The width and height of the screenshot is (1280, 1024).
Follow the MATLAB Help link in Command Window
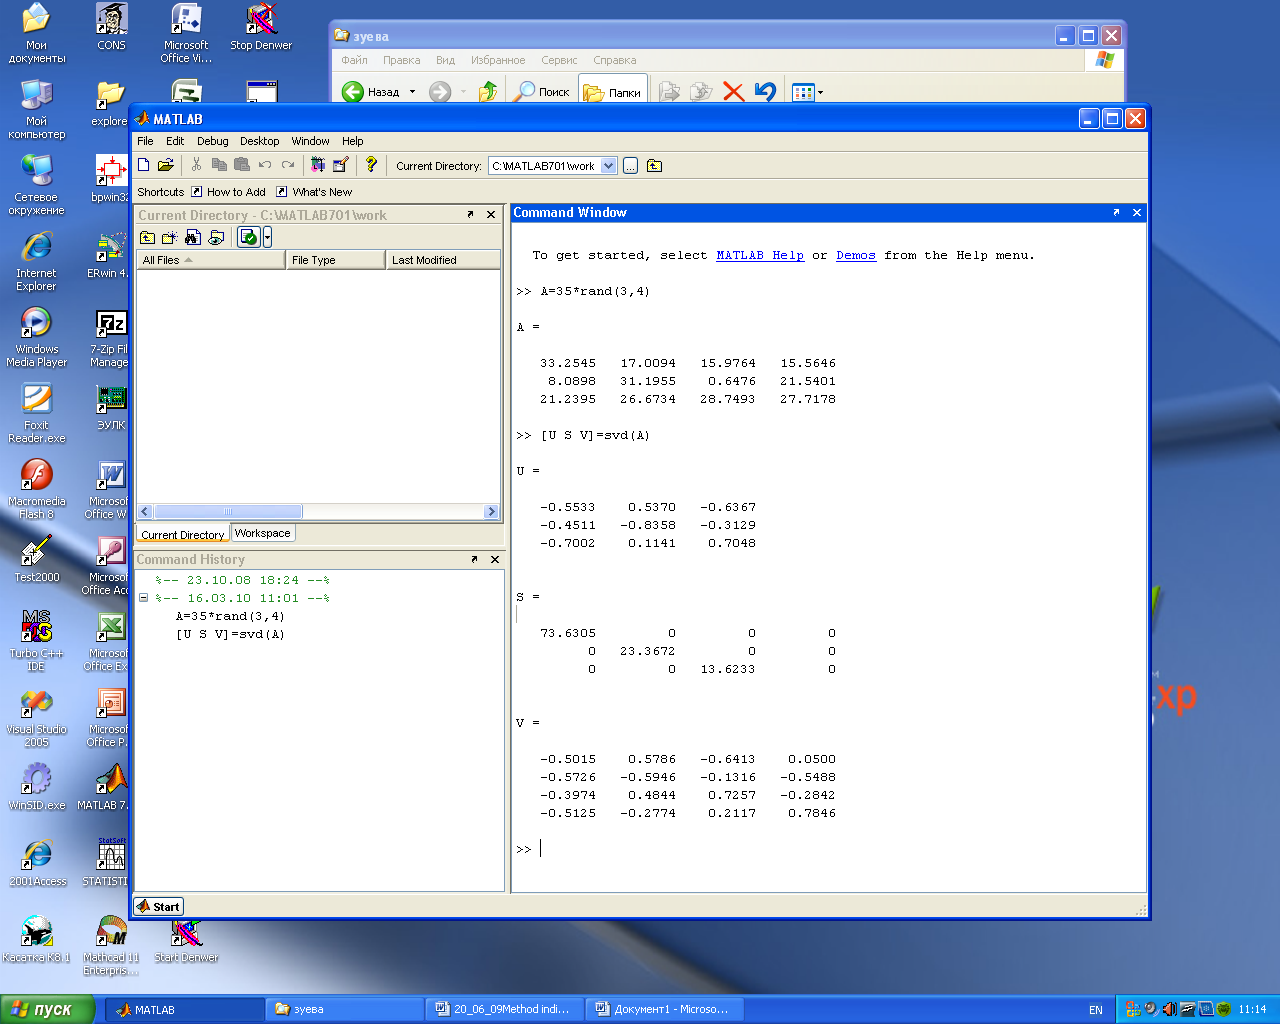pyautogui.click(x=760, y=255)
